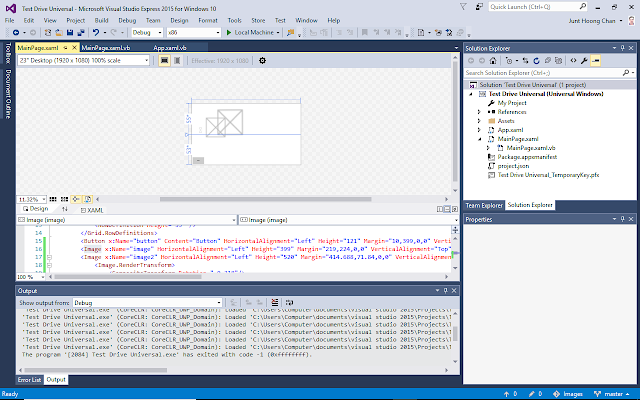This screenshot has width=640, height=400.
Task: Expand the Assets folder node
Action: (x=479, y=121)
